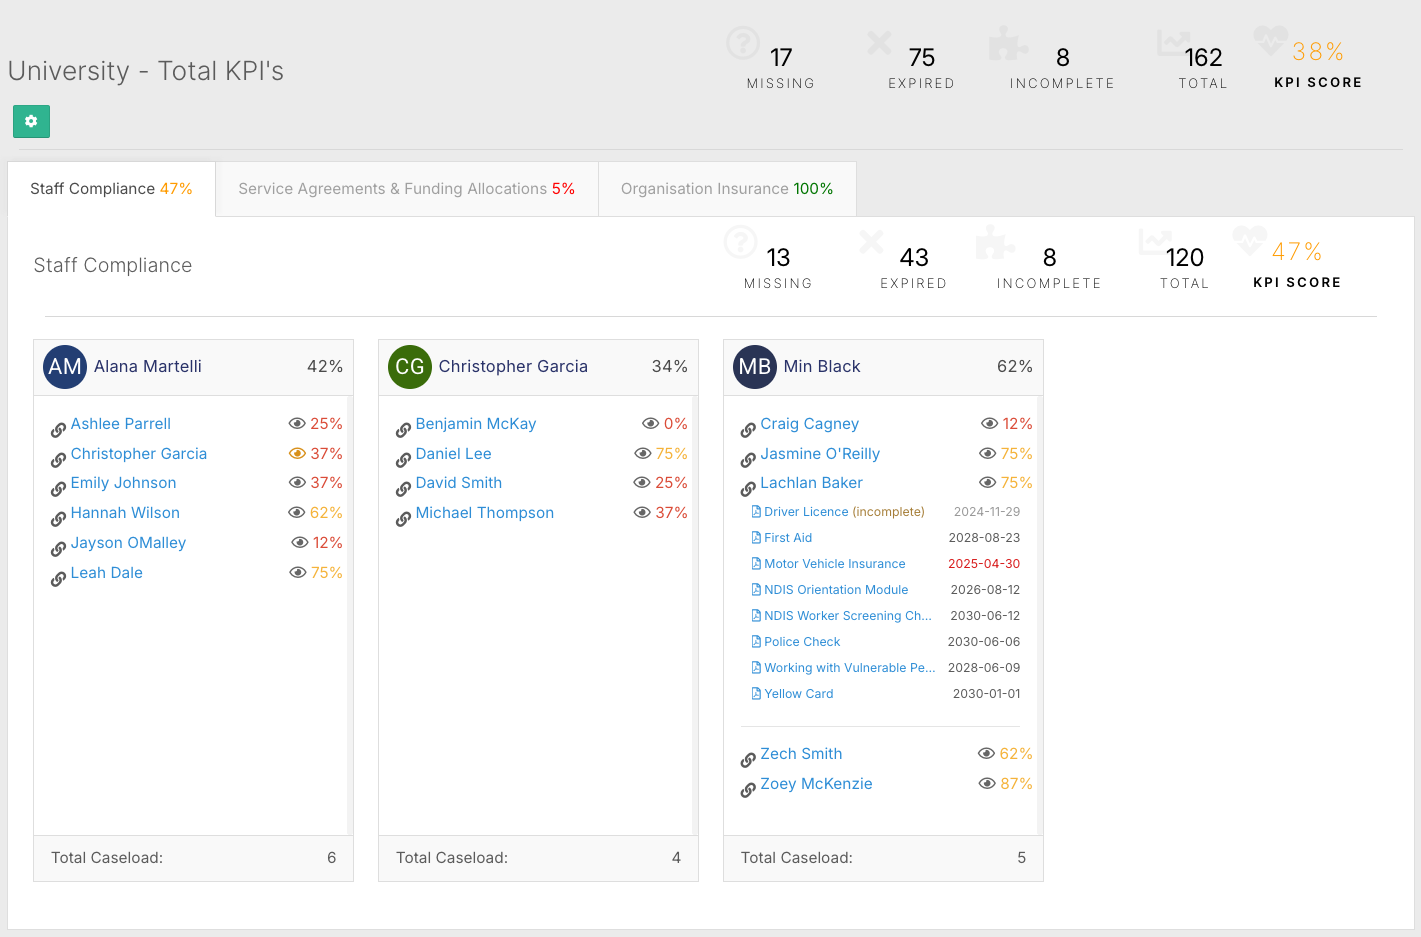Click document icon beside Driver Licence
Image resolution: width=1421 pixels, height=937 pixels.
click(x=756, y=511)
